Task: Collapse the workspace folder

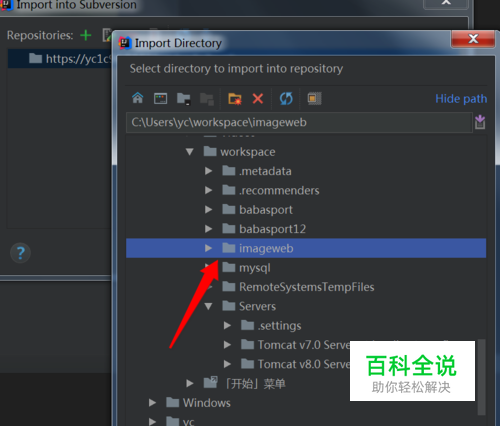Action: (x=190, y=152)
